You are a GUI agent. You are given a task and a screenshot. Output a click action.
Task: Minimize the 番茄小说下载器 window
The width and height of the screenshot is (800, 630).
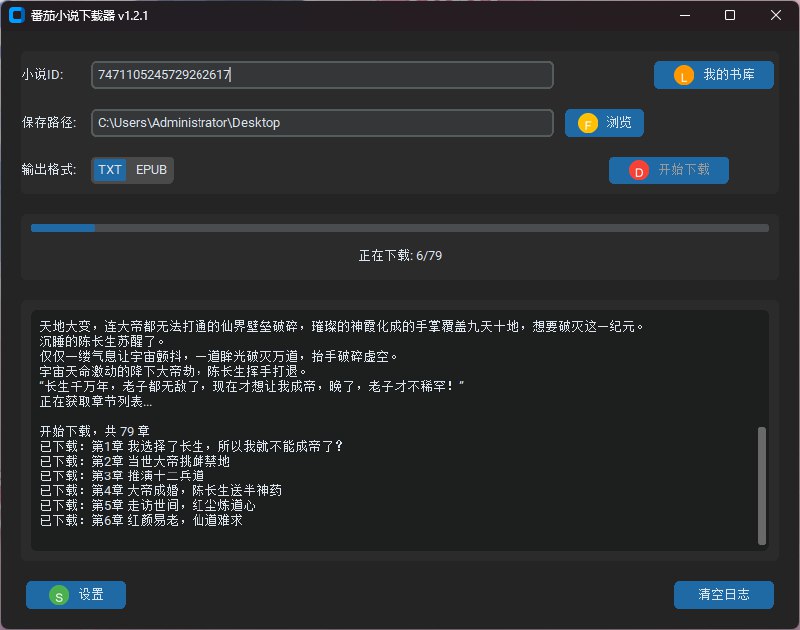coord(684,16)
